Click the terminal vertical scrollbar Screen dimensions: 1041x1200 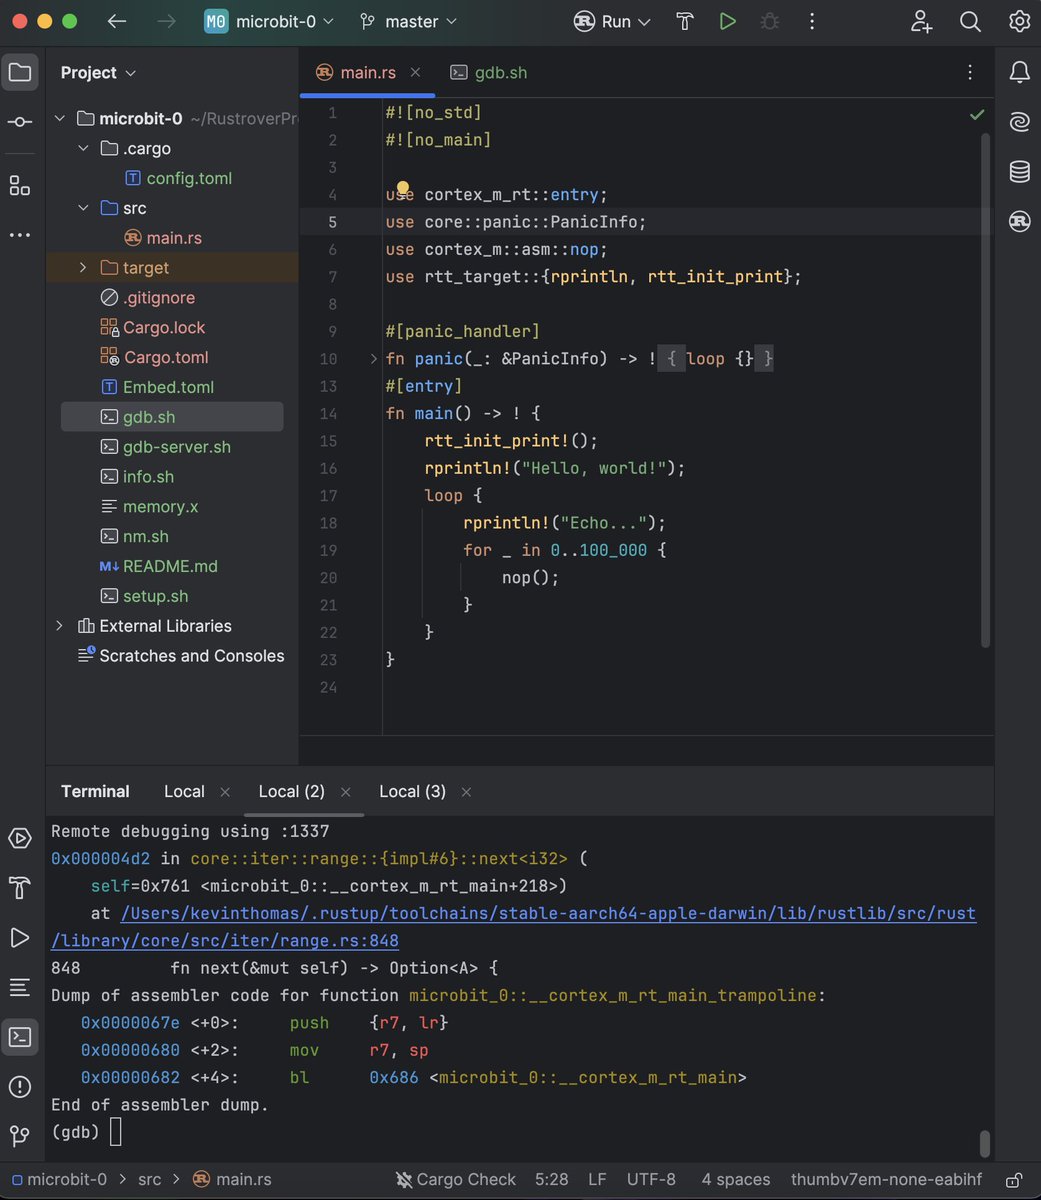click(x=985, y=1143)
